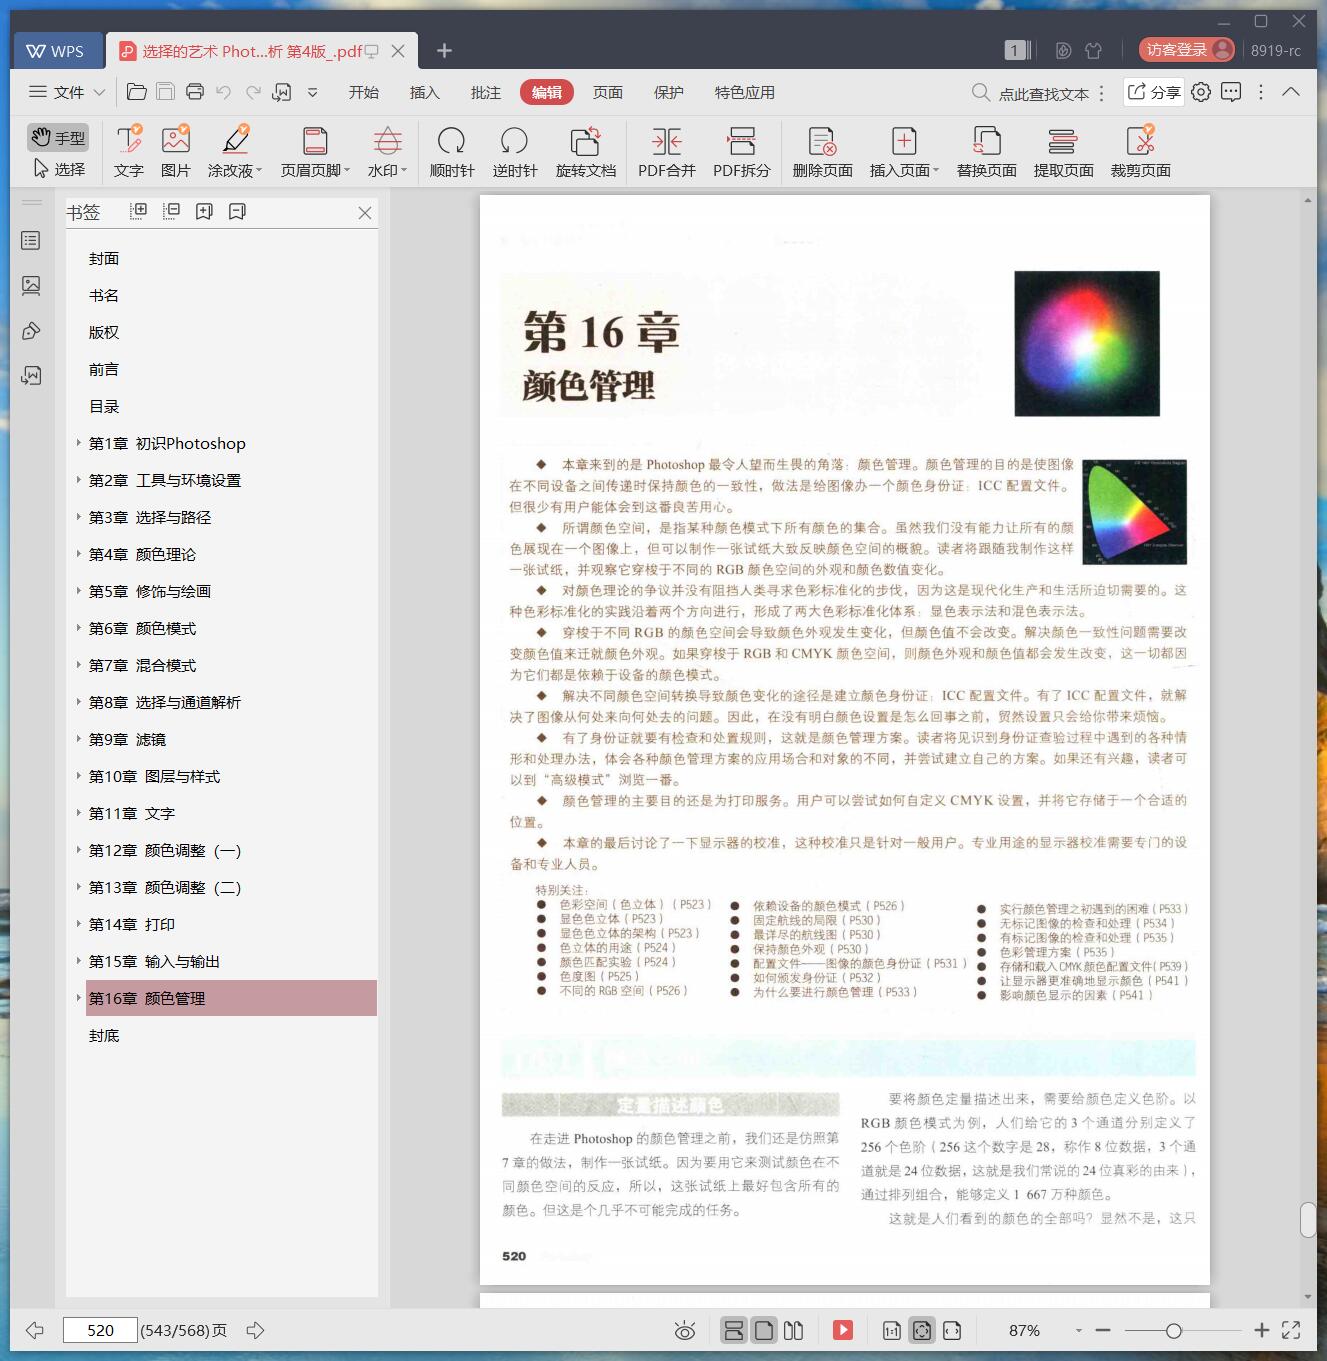Open the 目录 bookmark

pos(104,407)
